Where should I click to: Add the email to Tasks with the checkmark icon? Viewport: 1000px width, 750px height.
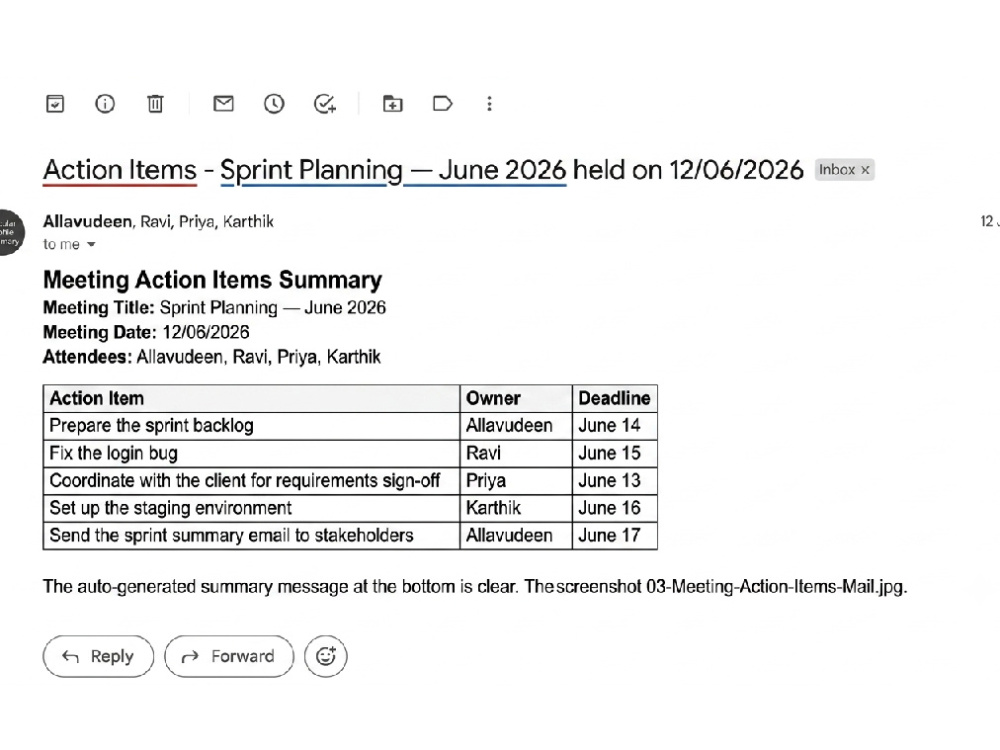[325, 103]
